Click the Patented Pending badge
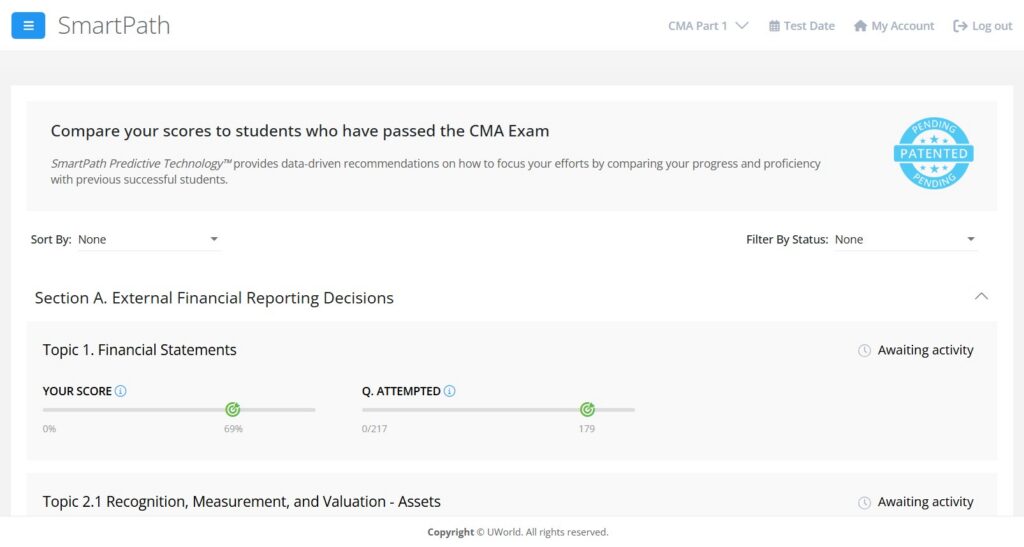Viewport: 1024px width, 547px height. (x=934, y=153)
